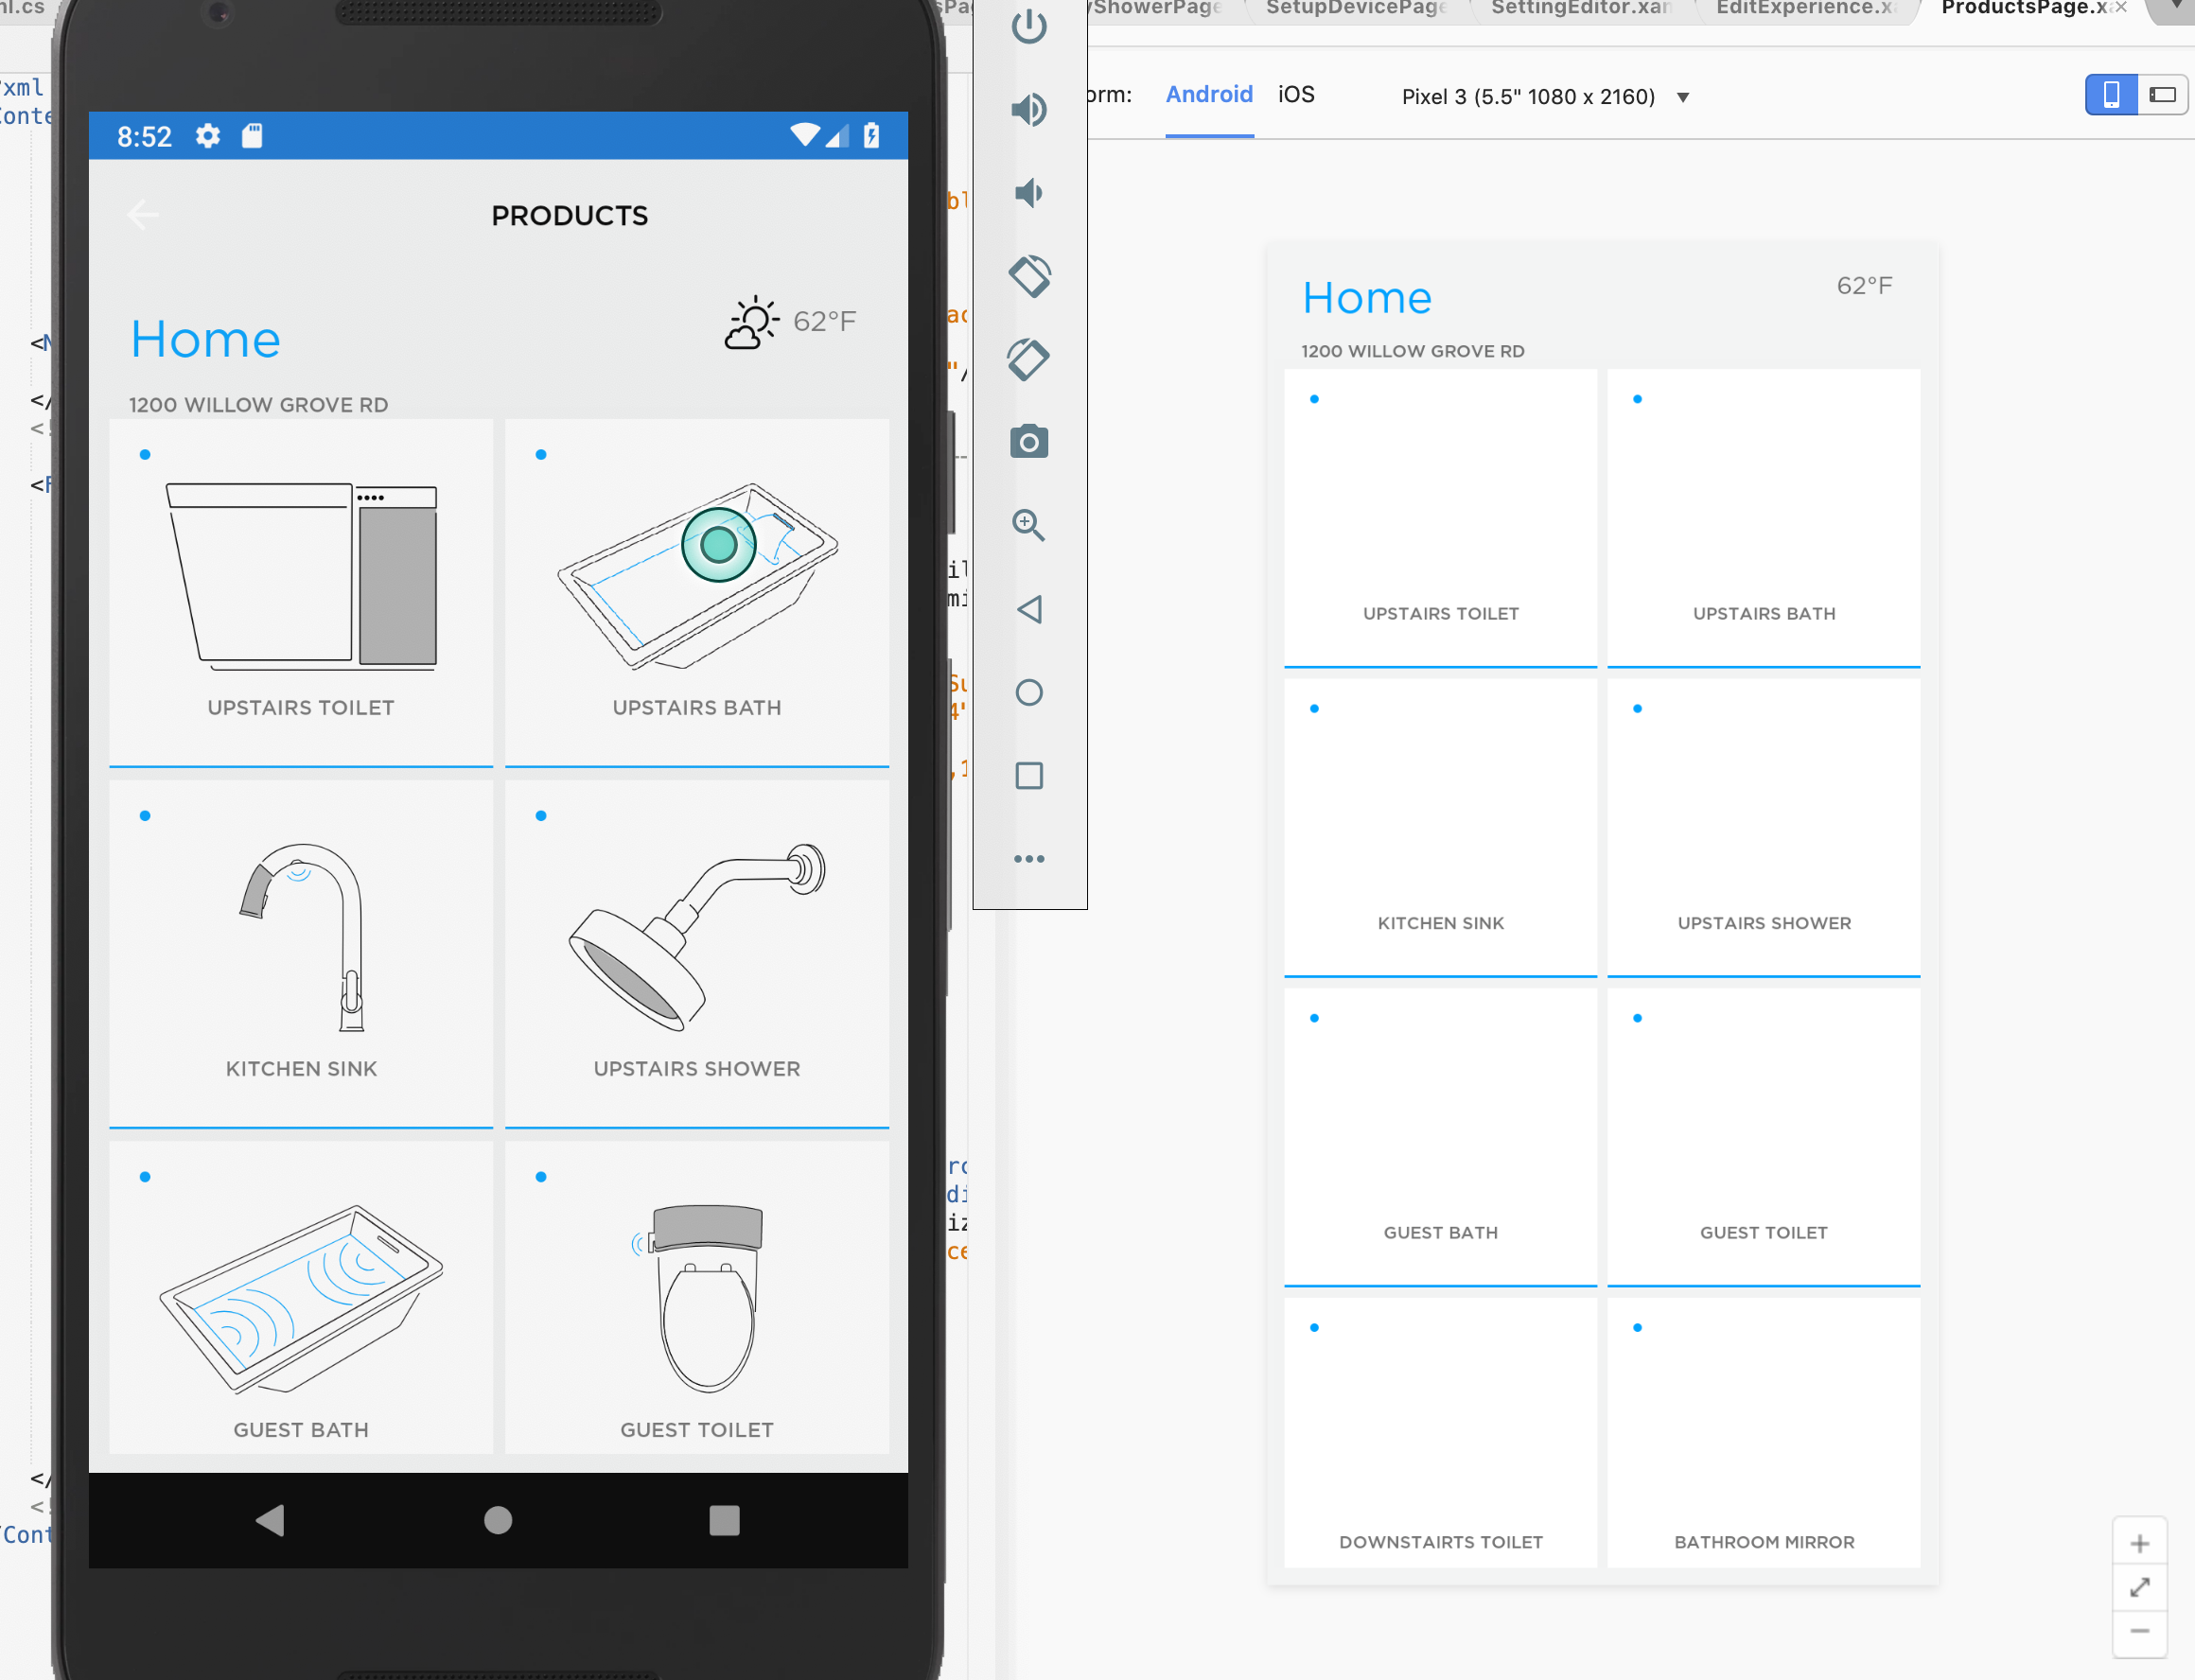Tap the Android navigation bar back button
Screen dimensions: 2195x1680
click(x=270, y=1520)
